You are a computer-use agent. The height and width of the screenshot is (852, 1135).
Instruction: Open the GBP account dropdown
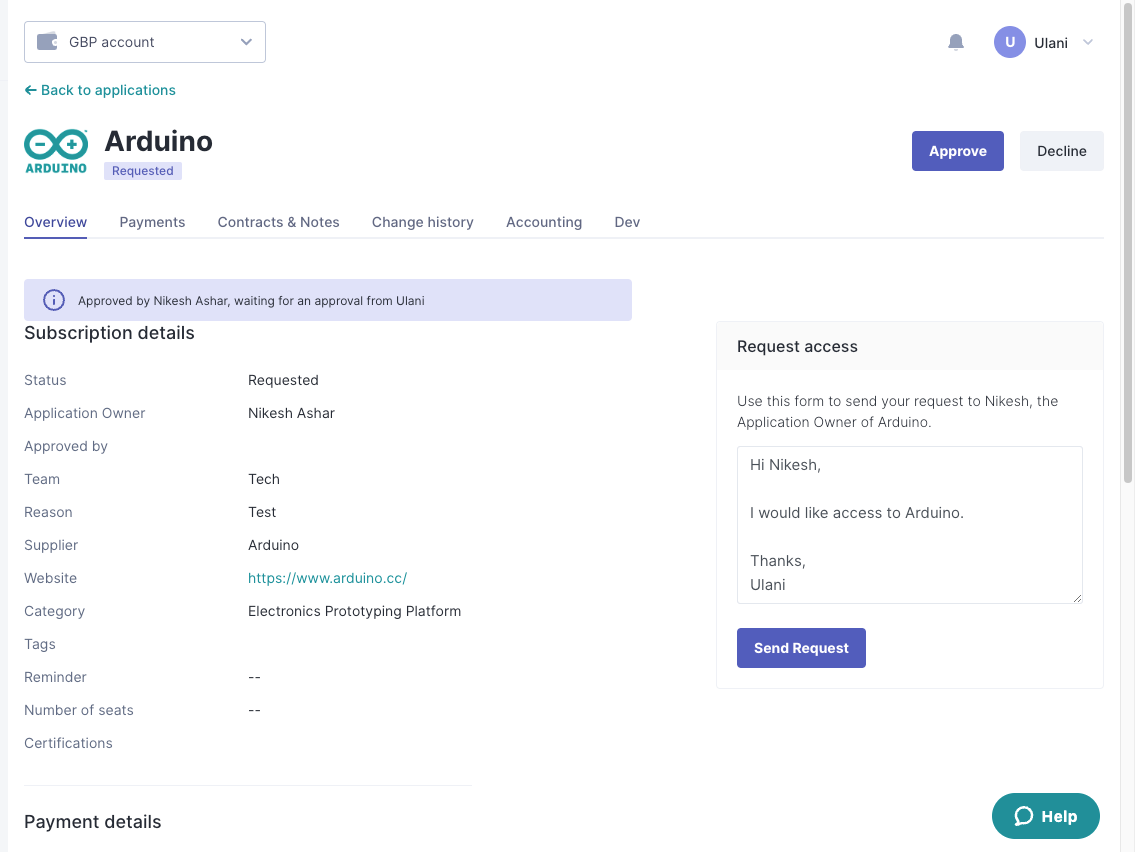pos(145,42)
